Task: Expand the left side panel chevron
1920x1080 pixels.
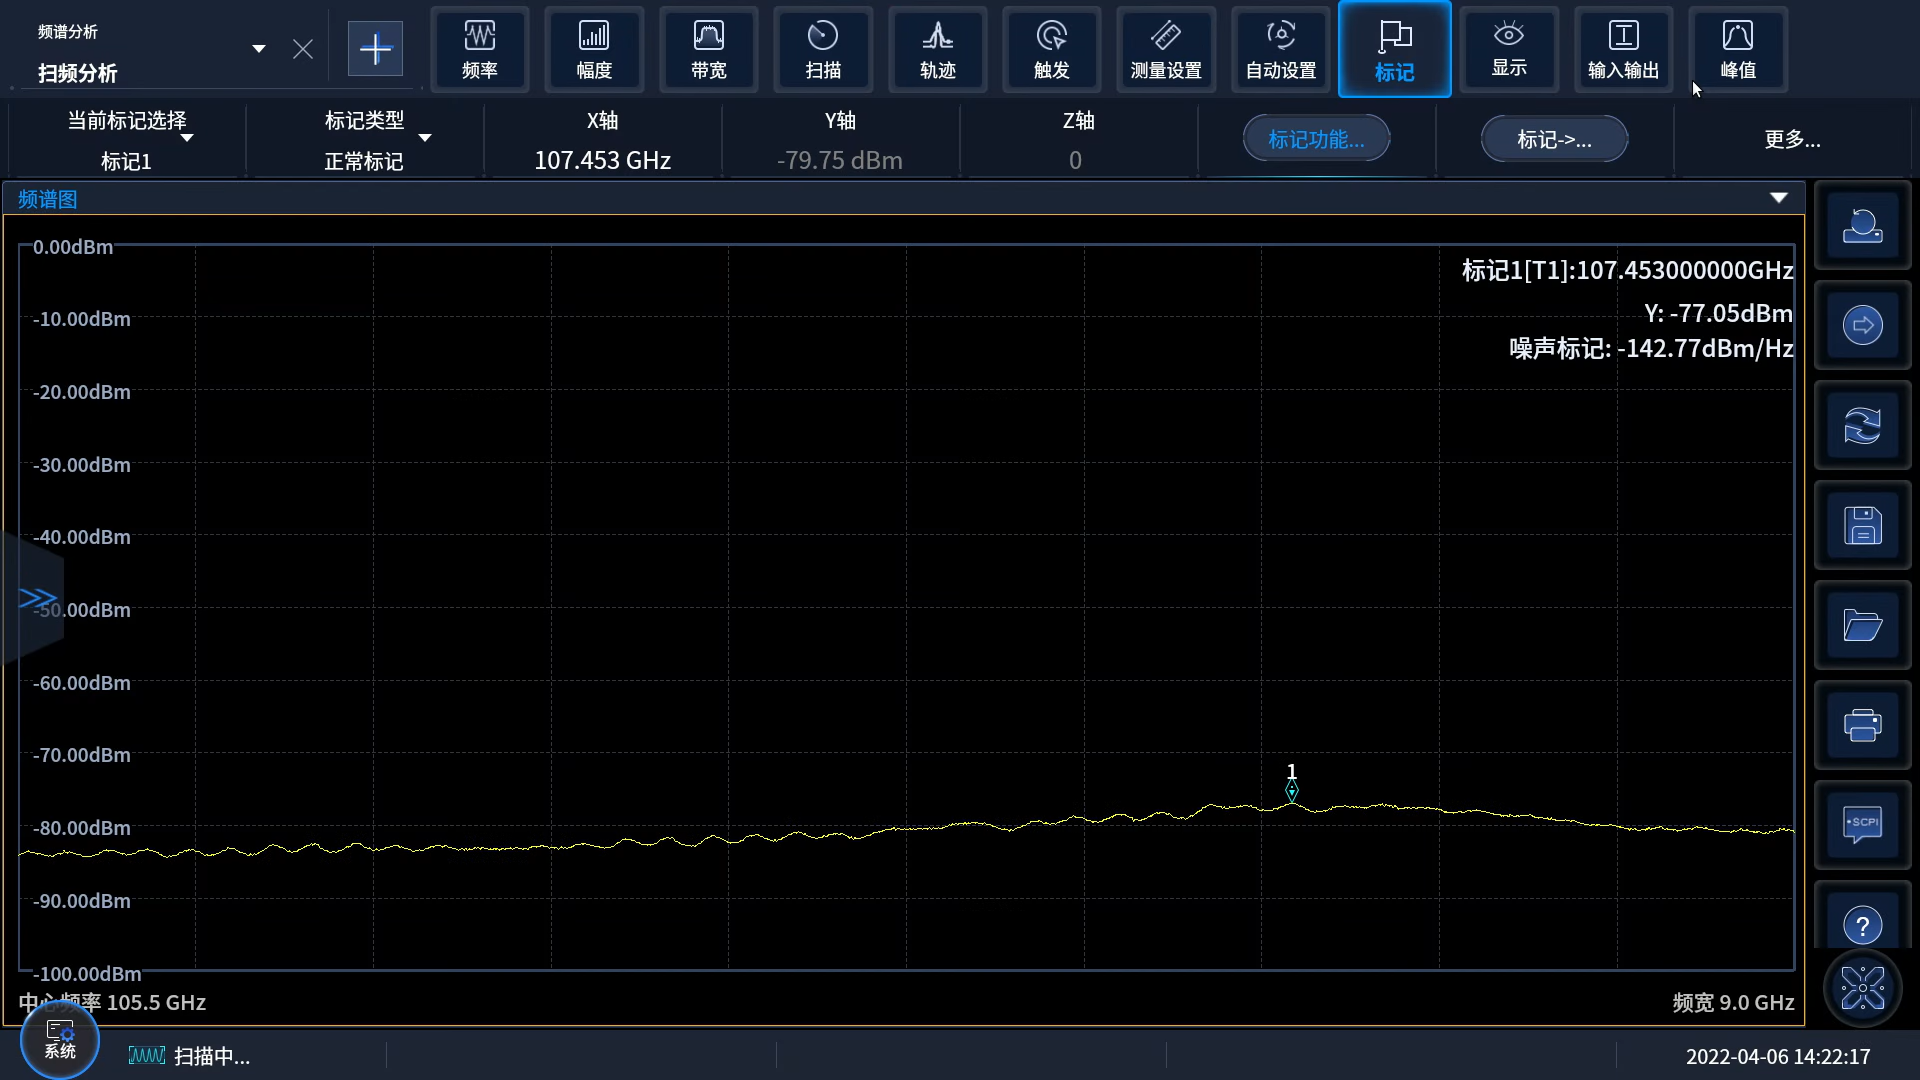Action: click(x=37, y=598)
